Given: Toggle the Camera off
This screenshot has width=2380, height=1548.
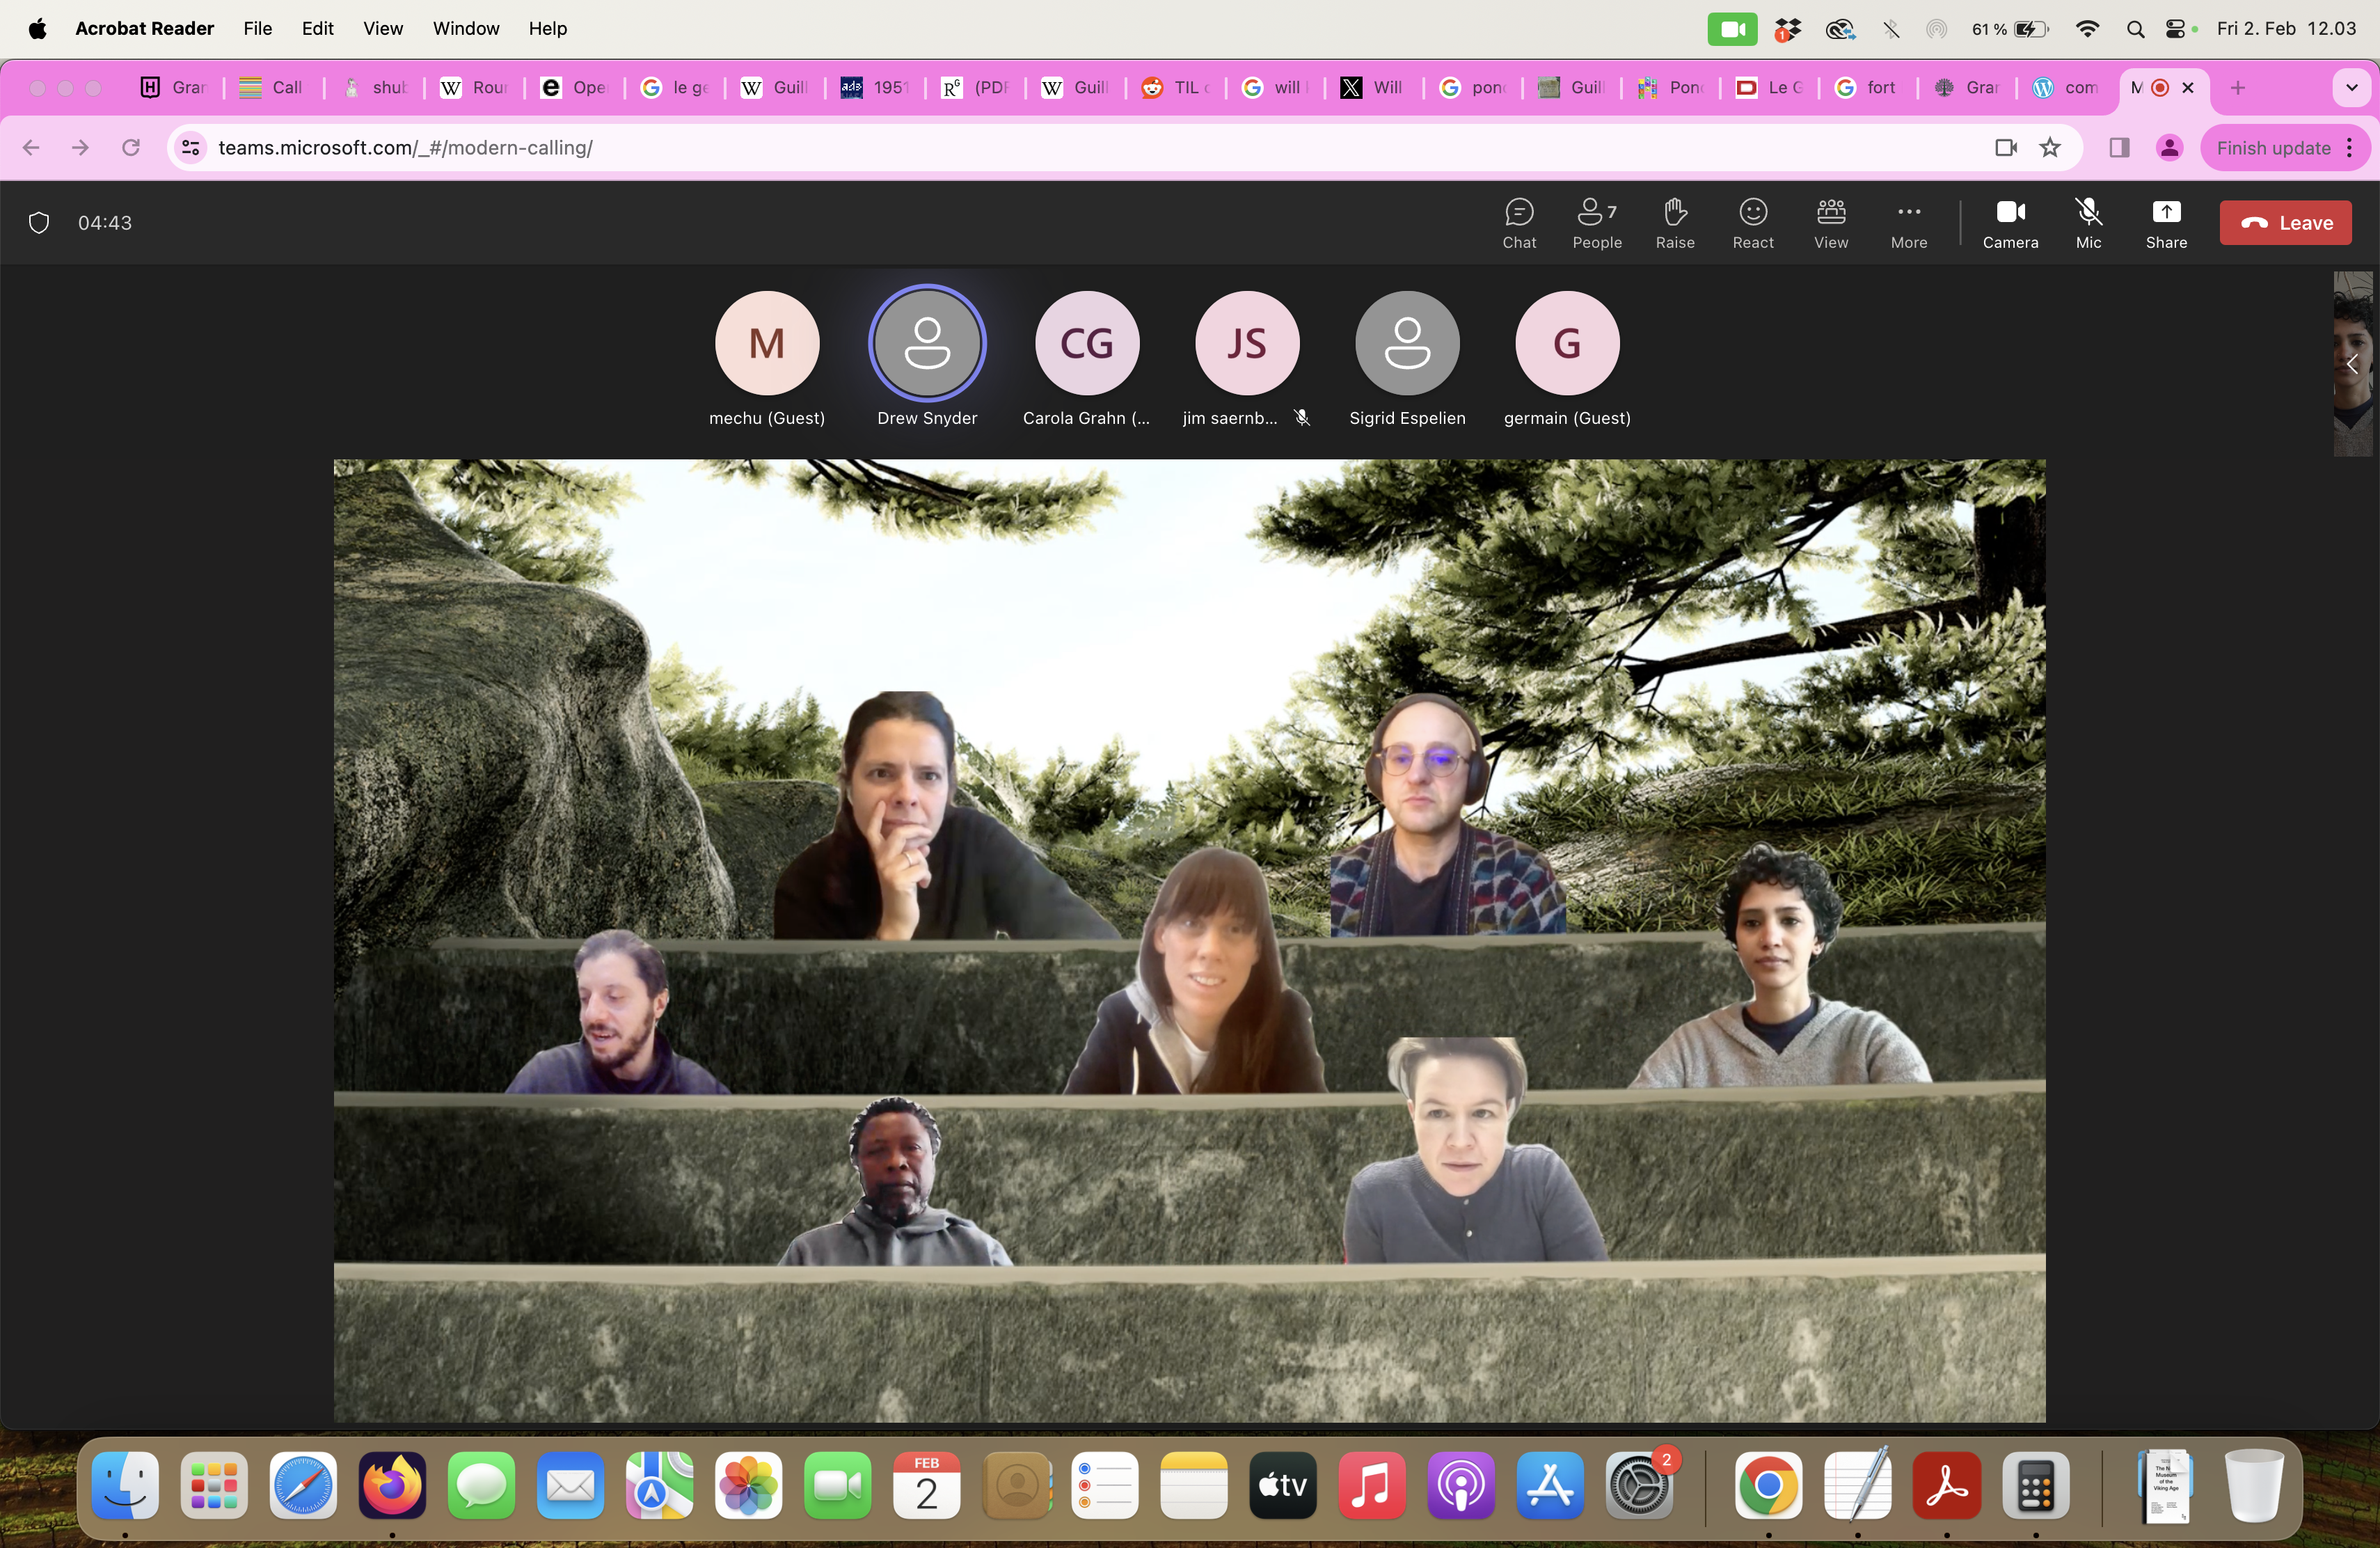Looking at the screenshot, I should click(2010, 222).
